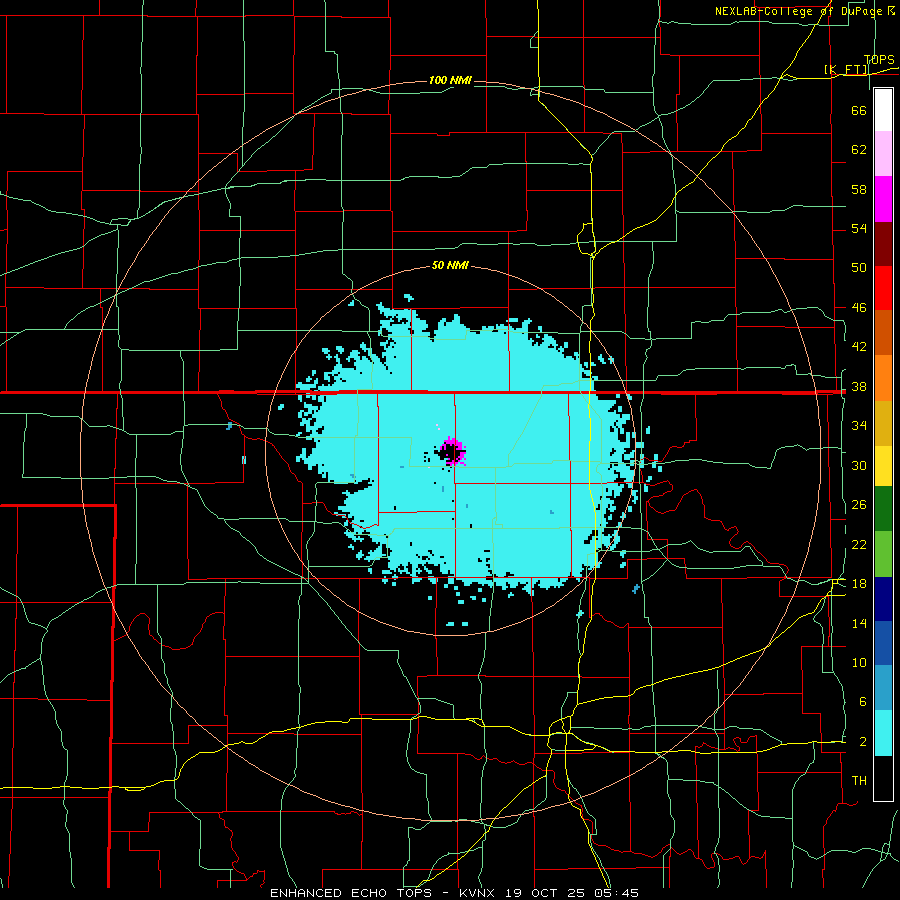Screen dimensions: 900x900
Task: Click the legend value "62"
Action: (x=859, y=150)
